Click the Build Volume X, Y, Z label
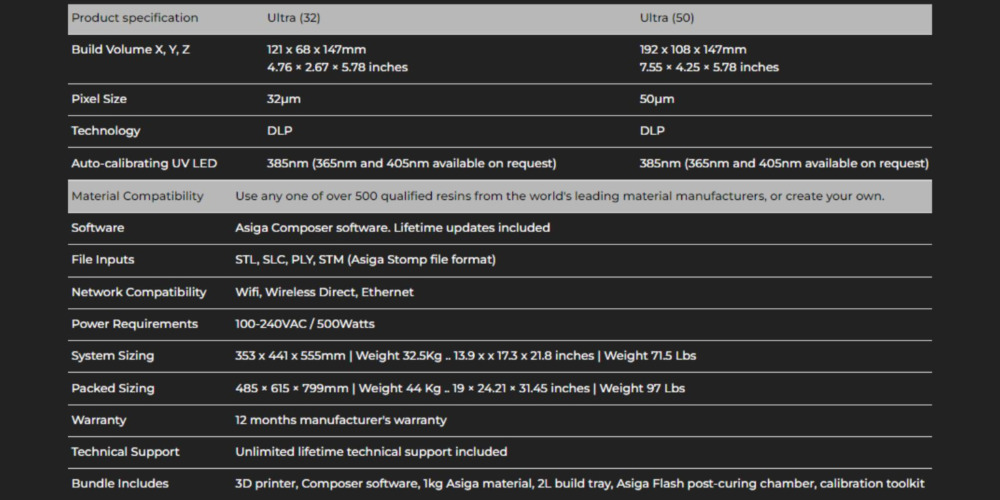This screenshot has height=500, width=1000. (130, 49)
